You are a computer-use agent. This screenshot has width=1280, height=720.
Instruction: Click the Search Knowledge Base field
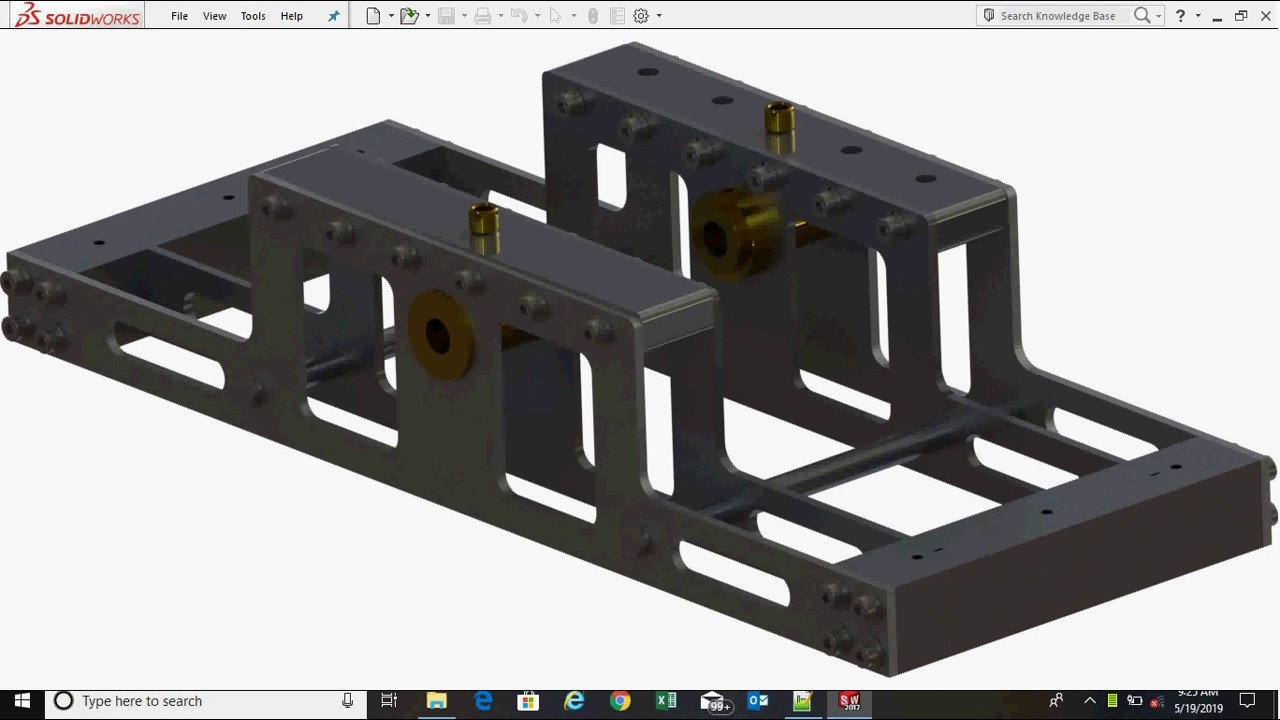(x=1057, y=16)
